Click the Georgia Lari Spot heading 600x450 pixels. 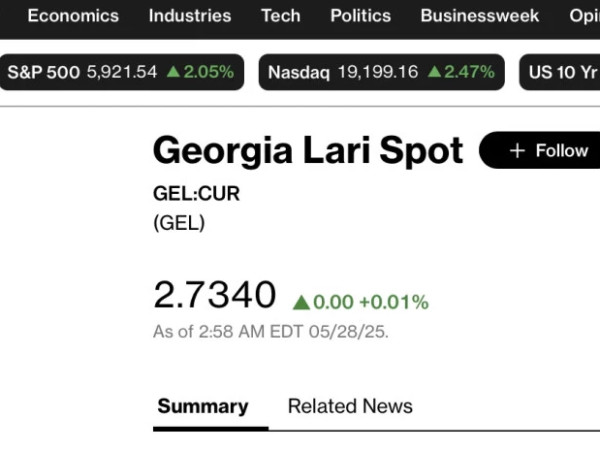click(308, 151)
